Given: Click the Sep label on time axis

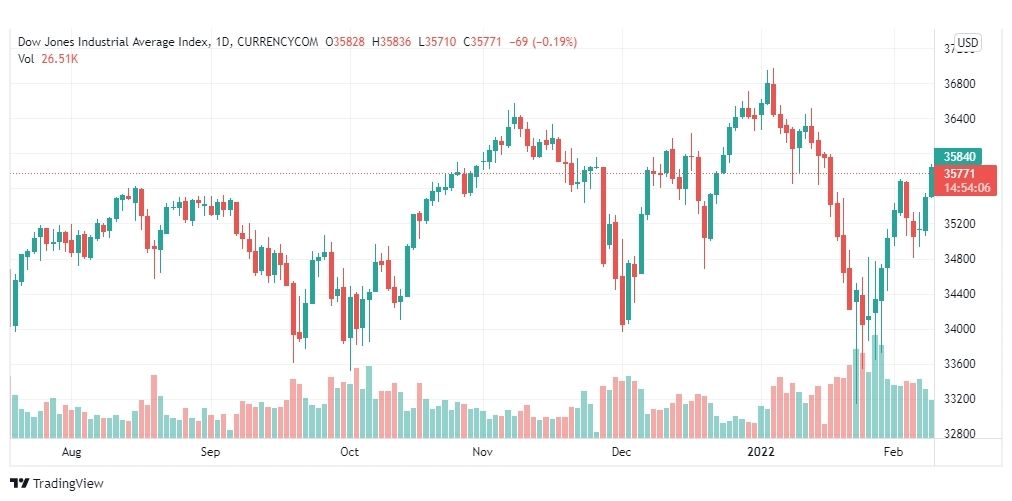Looking at the screenshot, I should click(x=210, y=452).
